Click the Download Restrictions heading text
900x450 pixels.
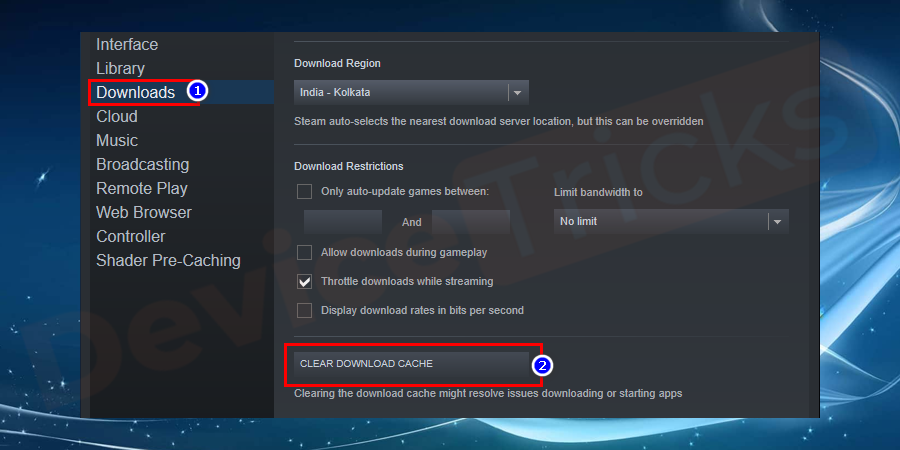tap(348, 166)
